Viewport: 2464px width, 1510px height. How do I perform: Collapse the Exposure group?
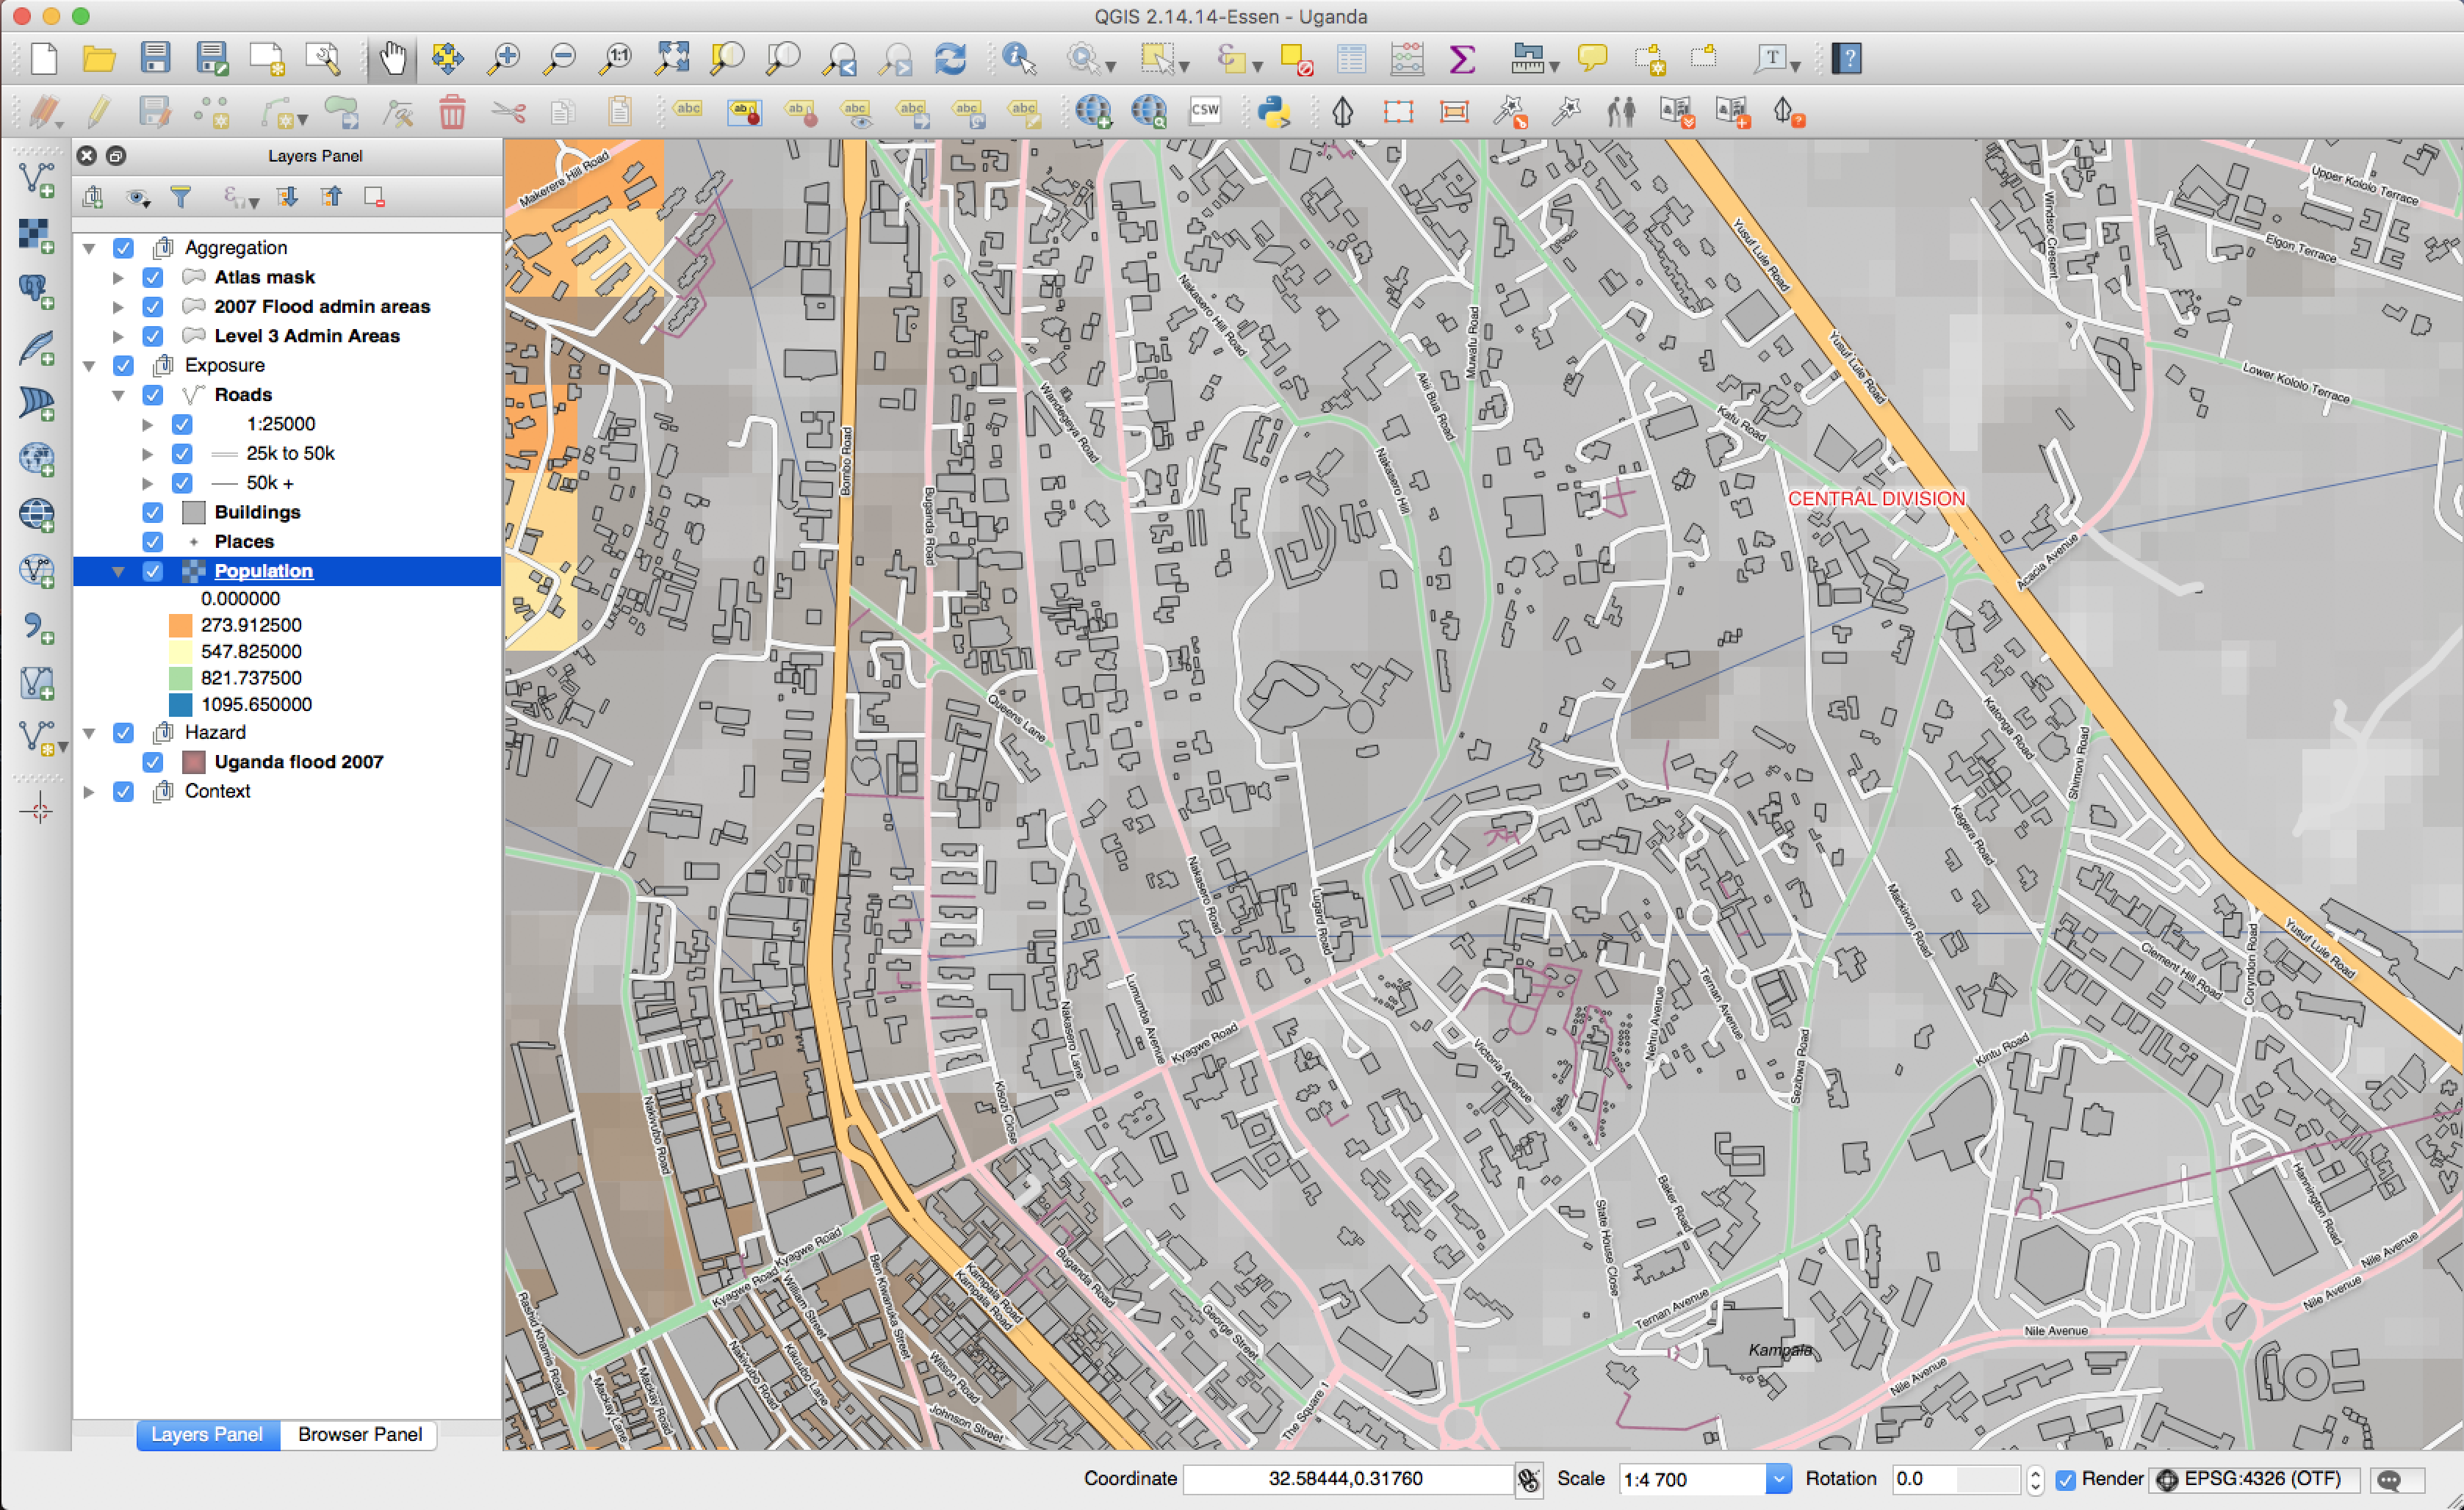(x=90, y=366)
